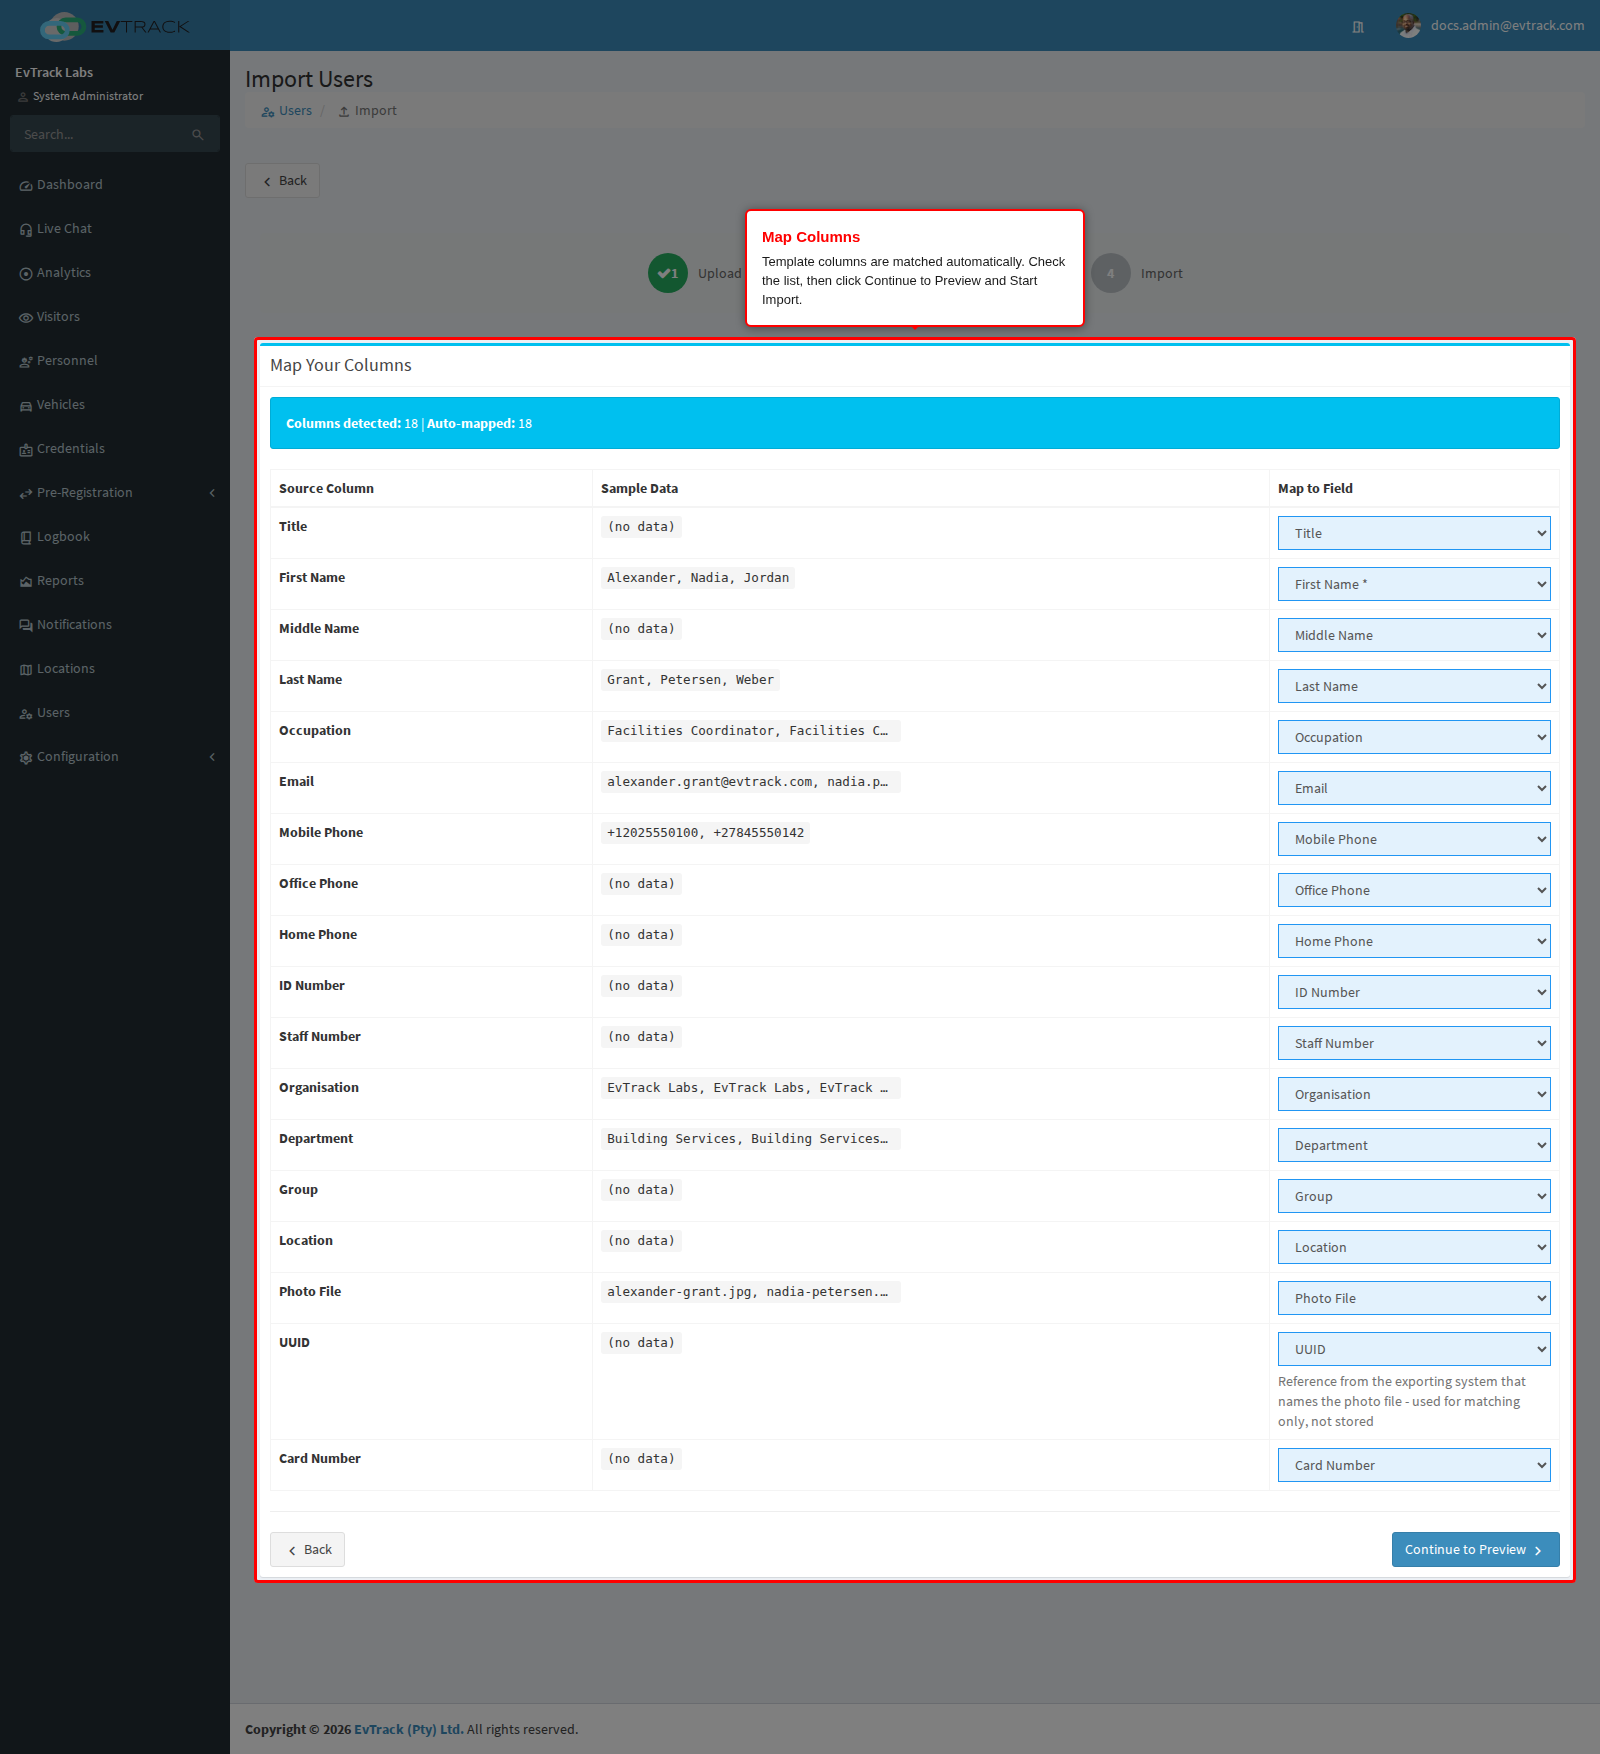
Task: Open Live Chat headset icon
Action: coord(26,230)
